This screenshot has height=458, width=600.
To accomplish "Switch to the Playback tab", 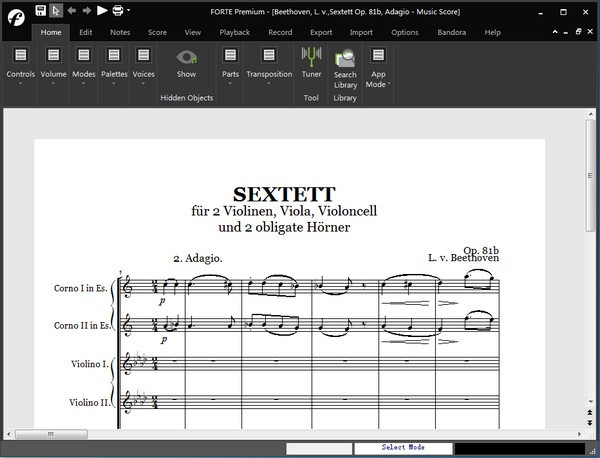I will click(234, 32).
